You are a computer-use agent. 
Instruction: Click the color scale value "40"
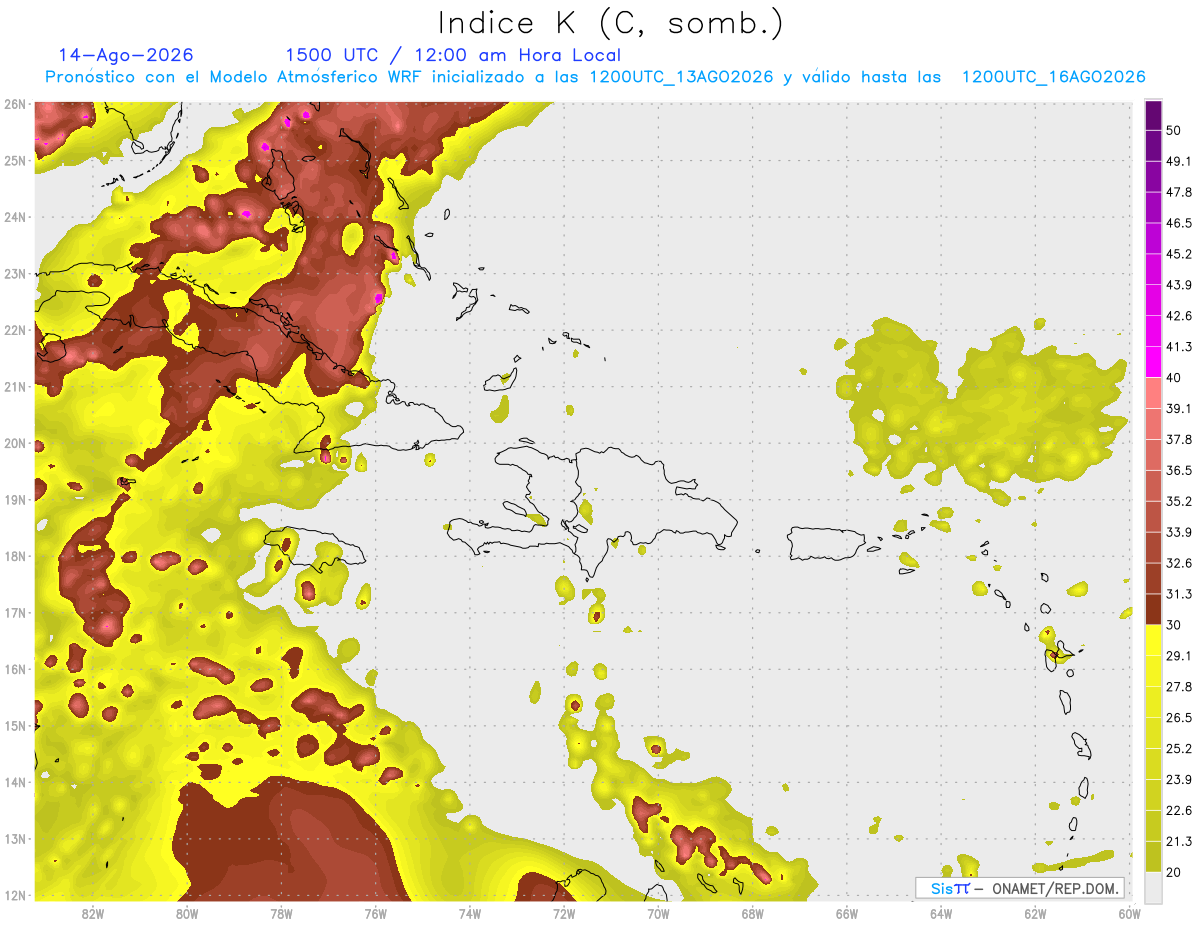(1175, 377)
